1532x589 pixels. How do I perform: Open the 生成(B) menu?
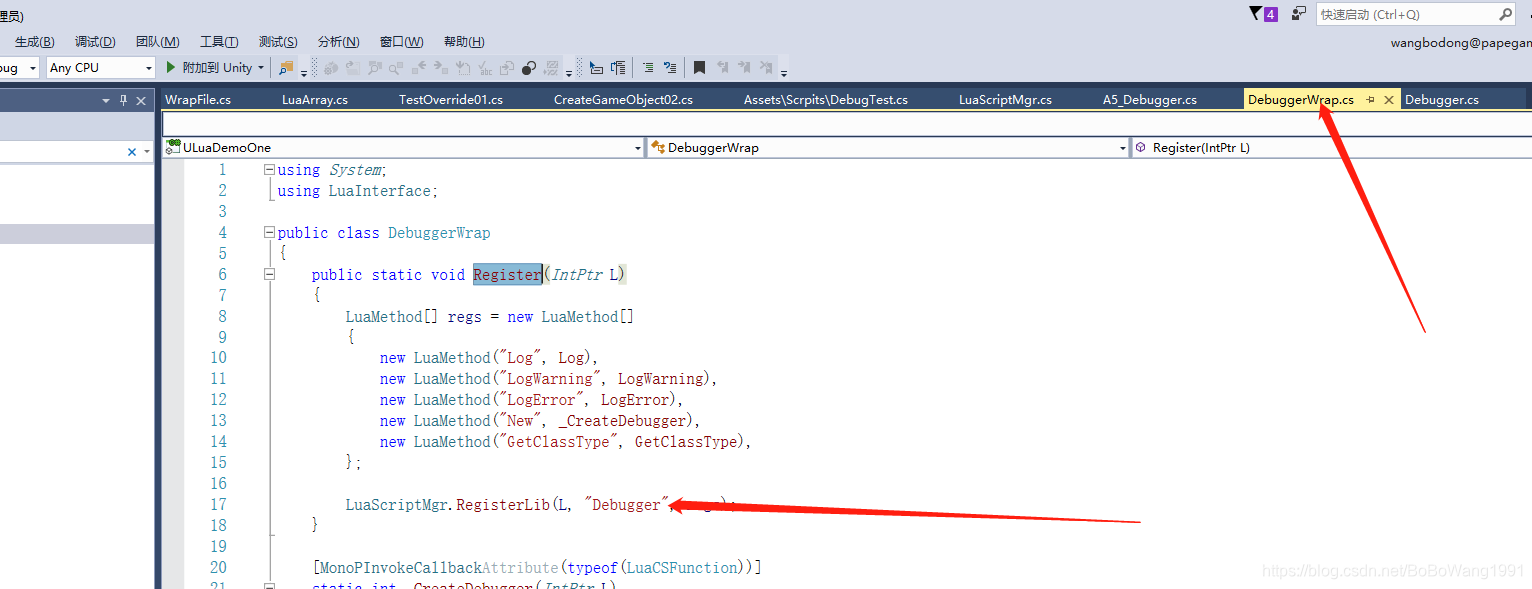[35, 42]
